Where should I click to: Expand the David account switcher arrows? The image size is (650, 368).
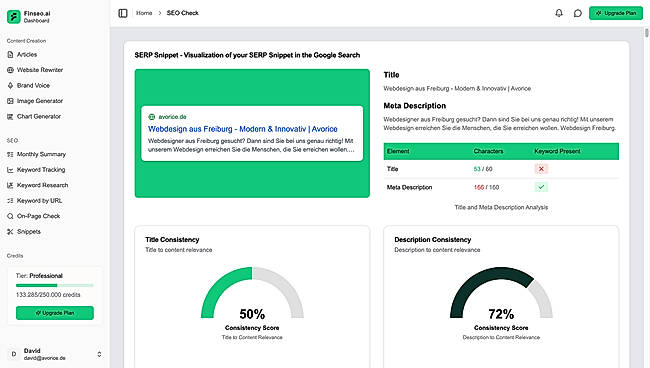coord(99,354)
